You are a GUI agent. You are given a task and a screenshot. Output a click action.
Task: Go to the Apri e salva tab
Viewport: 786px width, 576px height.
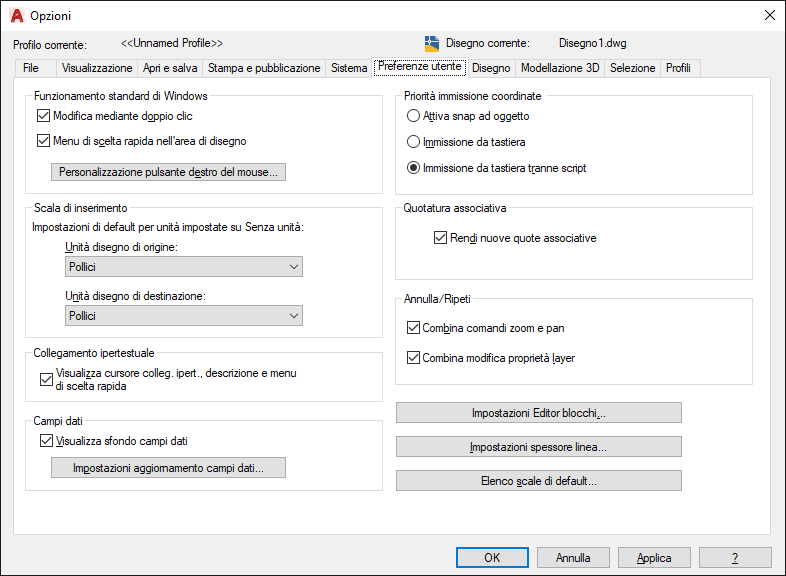point(170,68)
